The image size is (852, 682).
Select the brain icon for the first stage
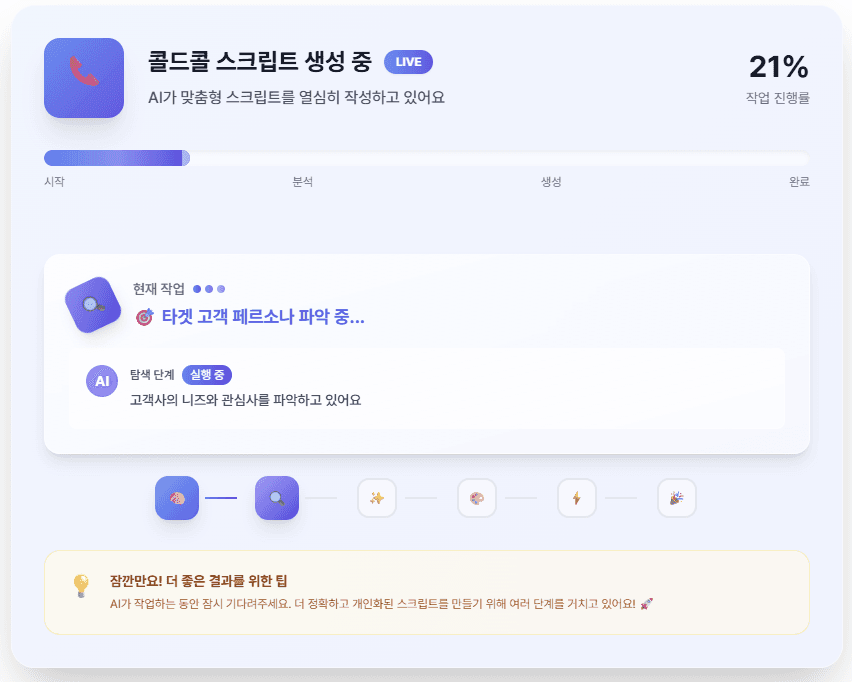(x=177, y=498)
